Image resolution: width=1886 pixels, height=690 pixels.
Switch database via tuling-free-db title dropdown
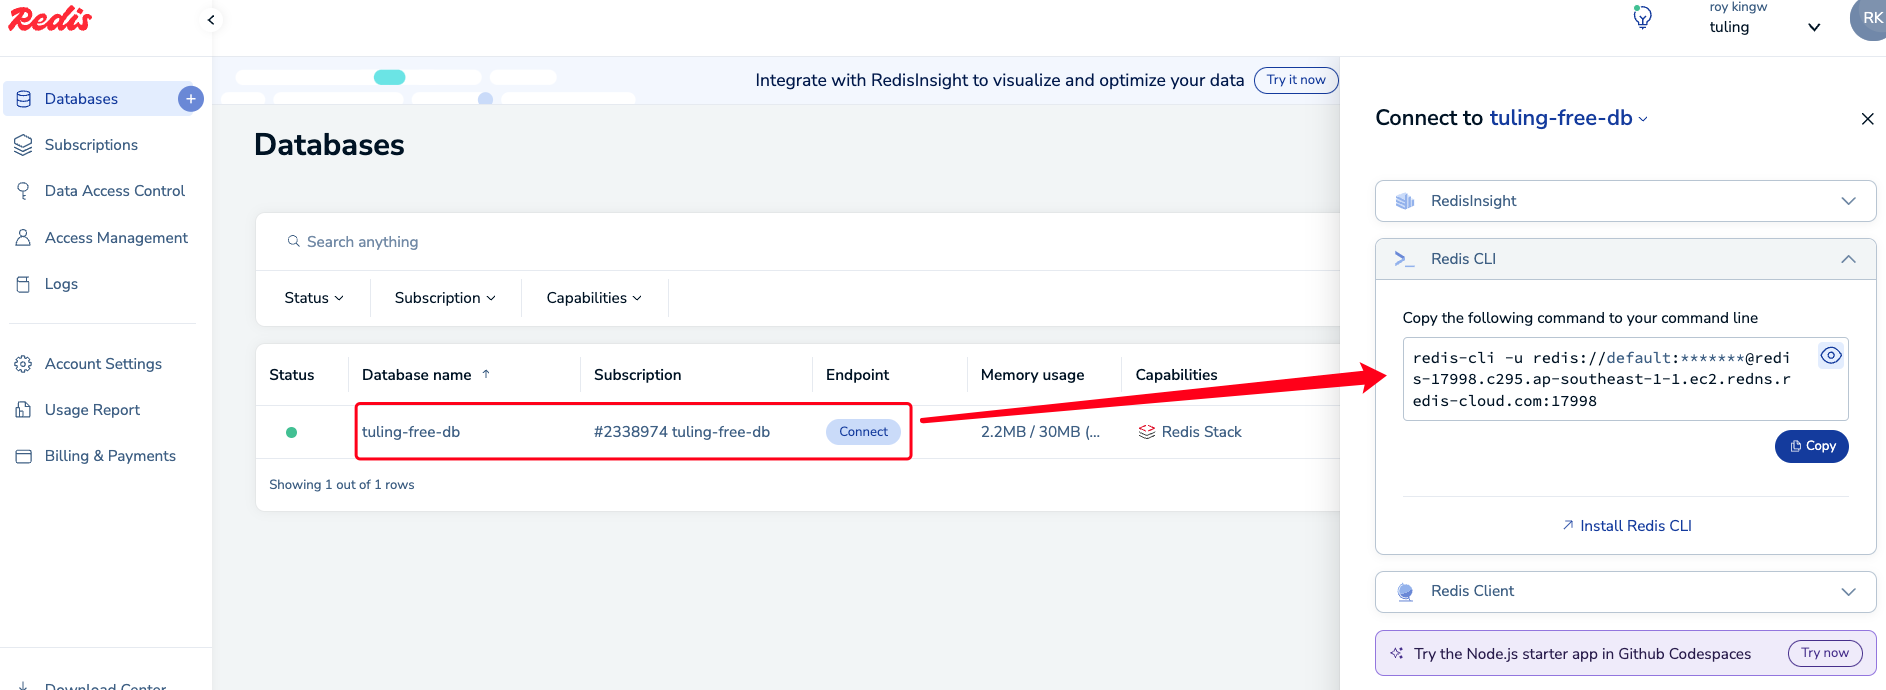point(1568,118)
